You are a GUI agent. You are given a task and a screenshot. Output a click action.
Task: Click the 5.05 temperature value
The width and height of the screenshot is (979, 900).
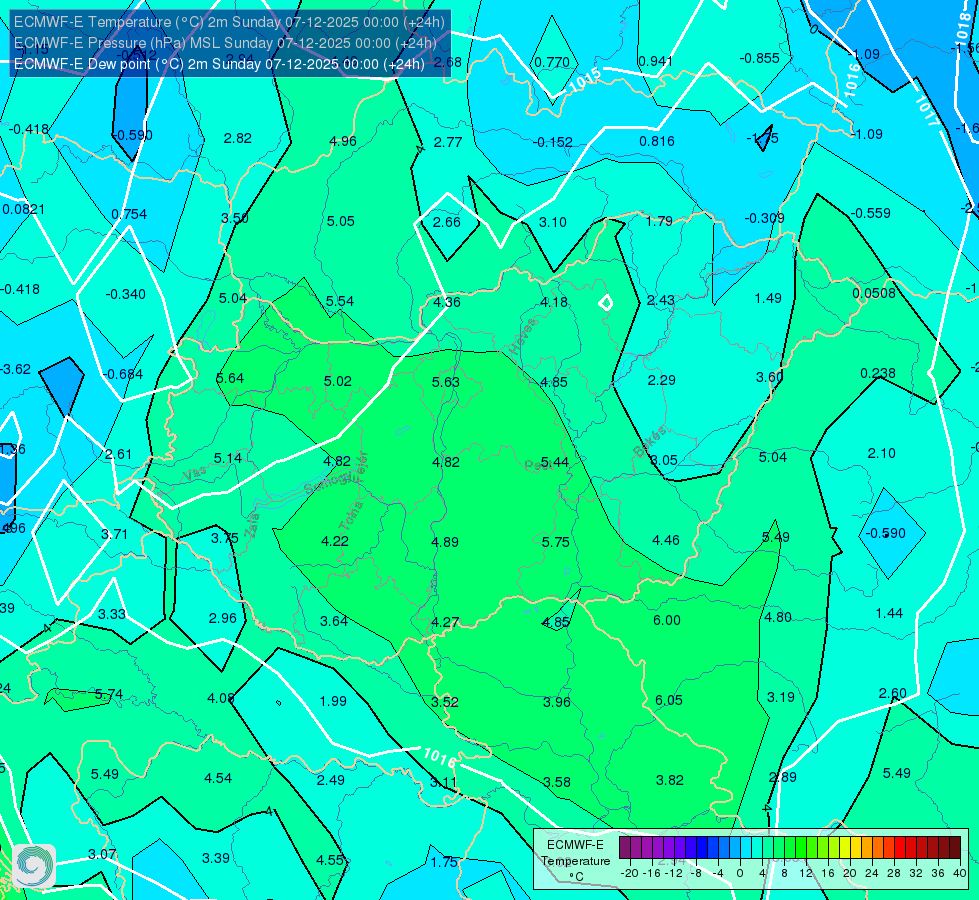[340, 221]
